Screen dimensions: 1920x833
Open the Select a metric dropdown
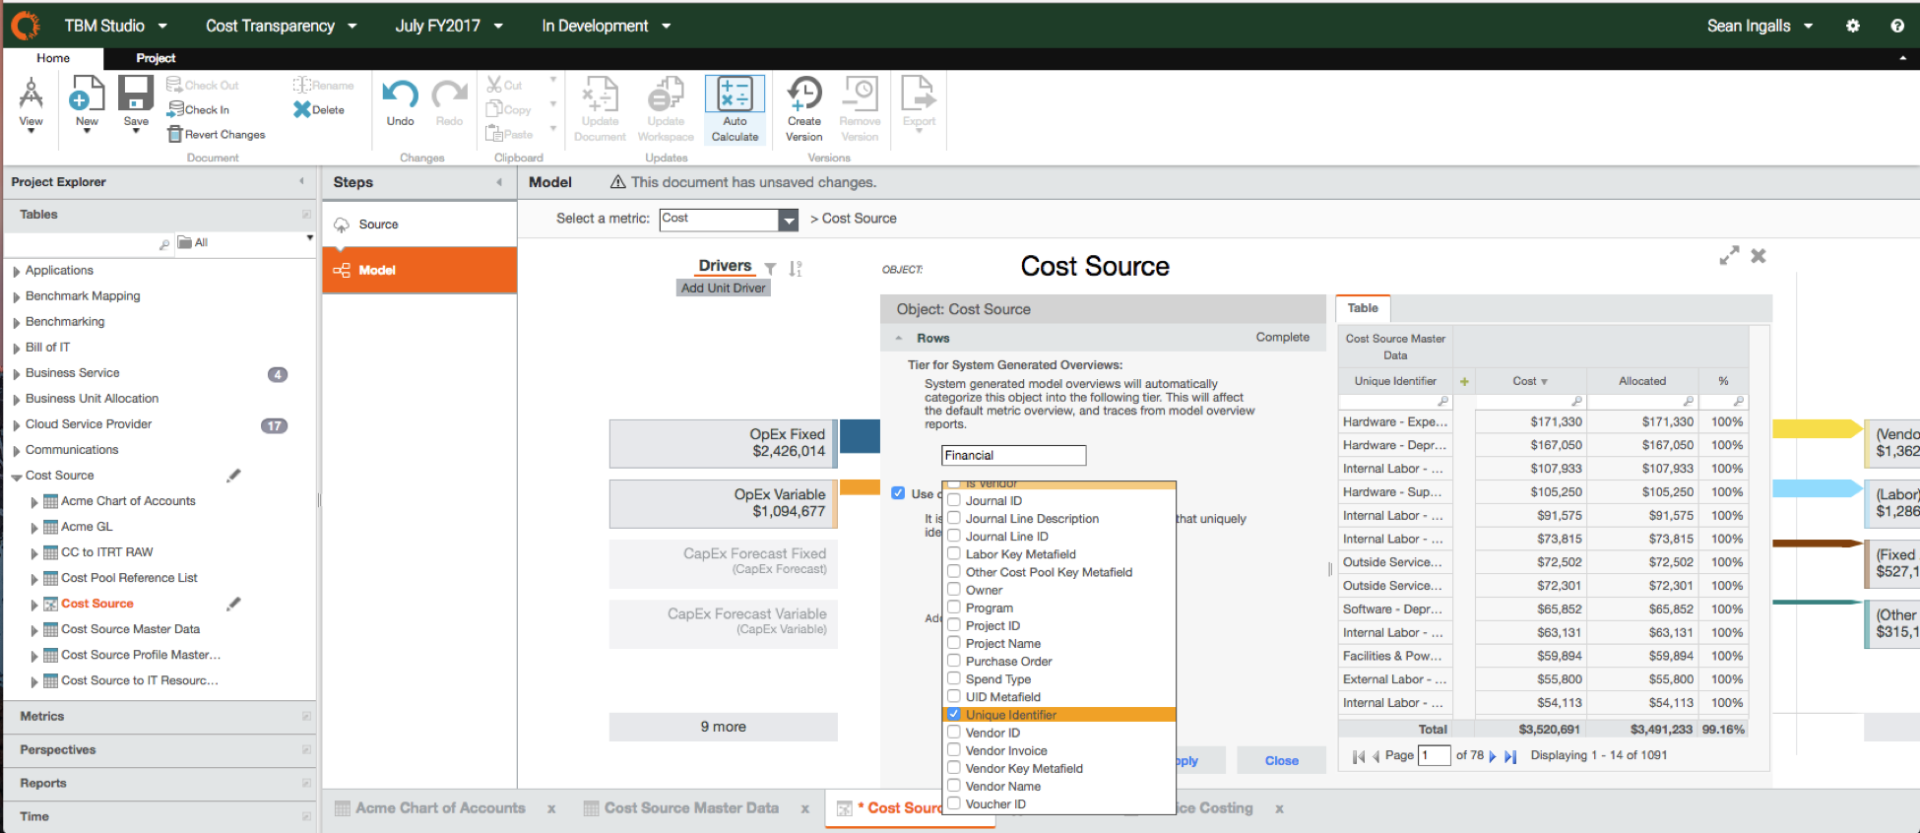click(788, 219)
